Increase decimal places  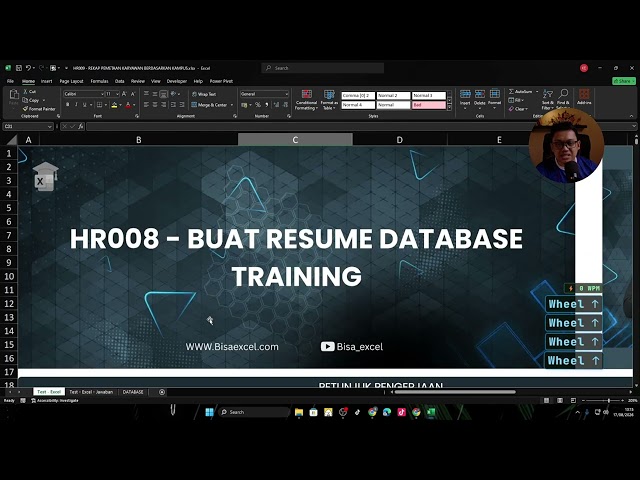click(x=276, y=105)
